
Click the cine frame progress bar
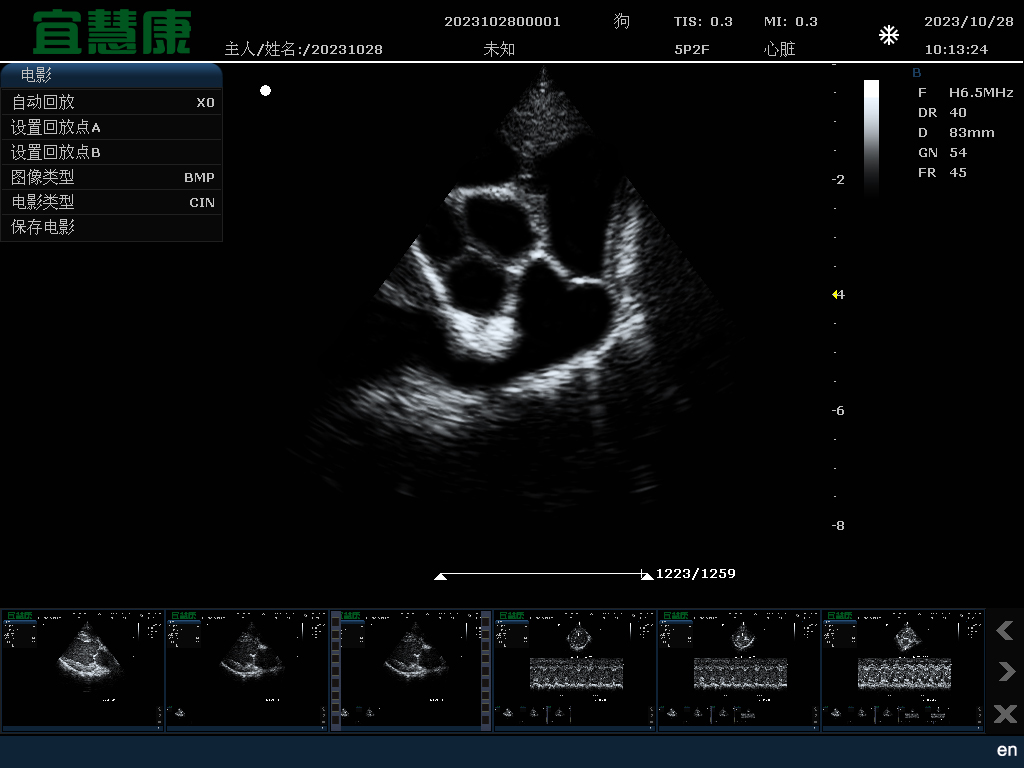tap(543, 574)
